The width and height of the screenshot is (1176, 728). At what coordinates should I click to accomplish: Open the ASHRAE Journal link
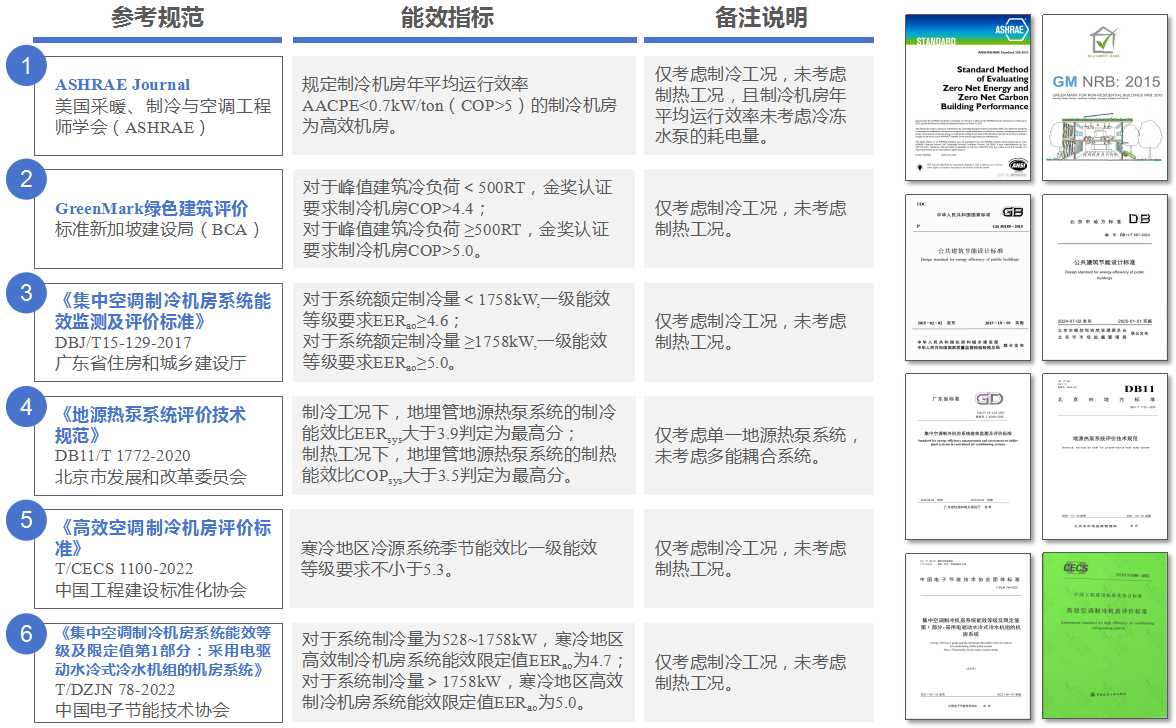point(122,85)
